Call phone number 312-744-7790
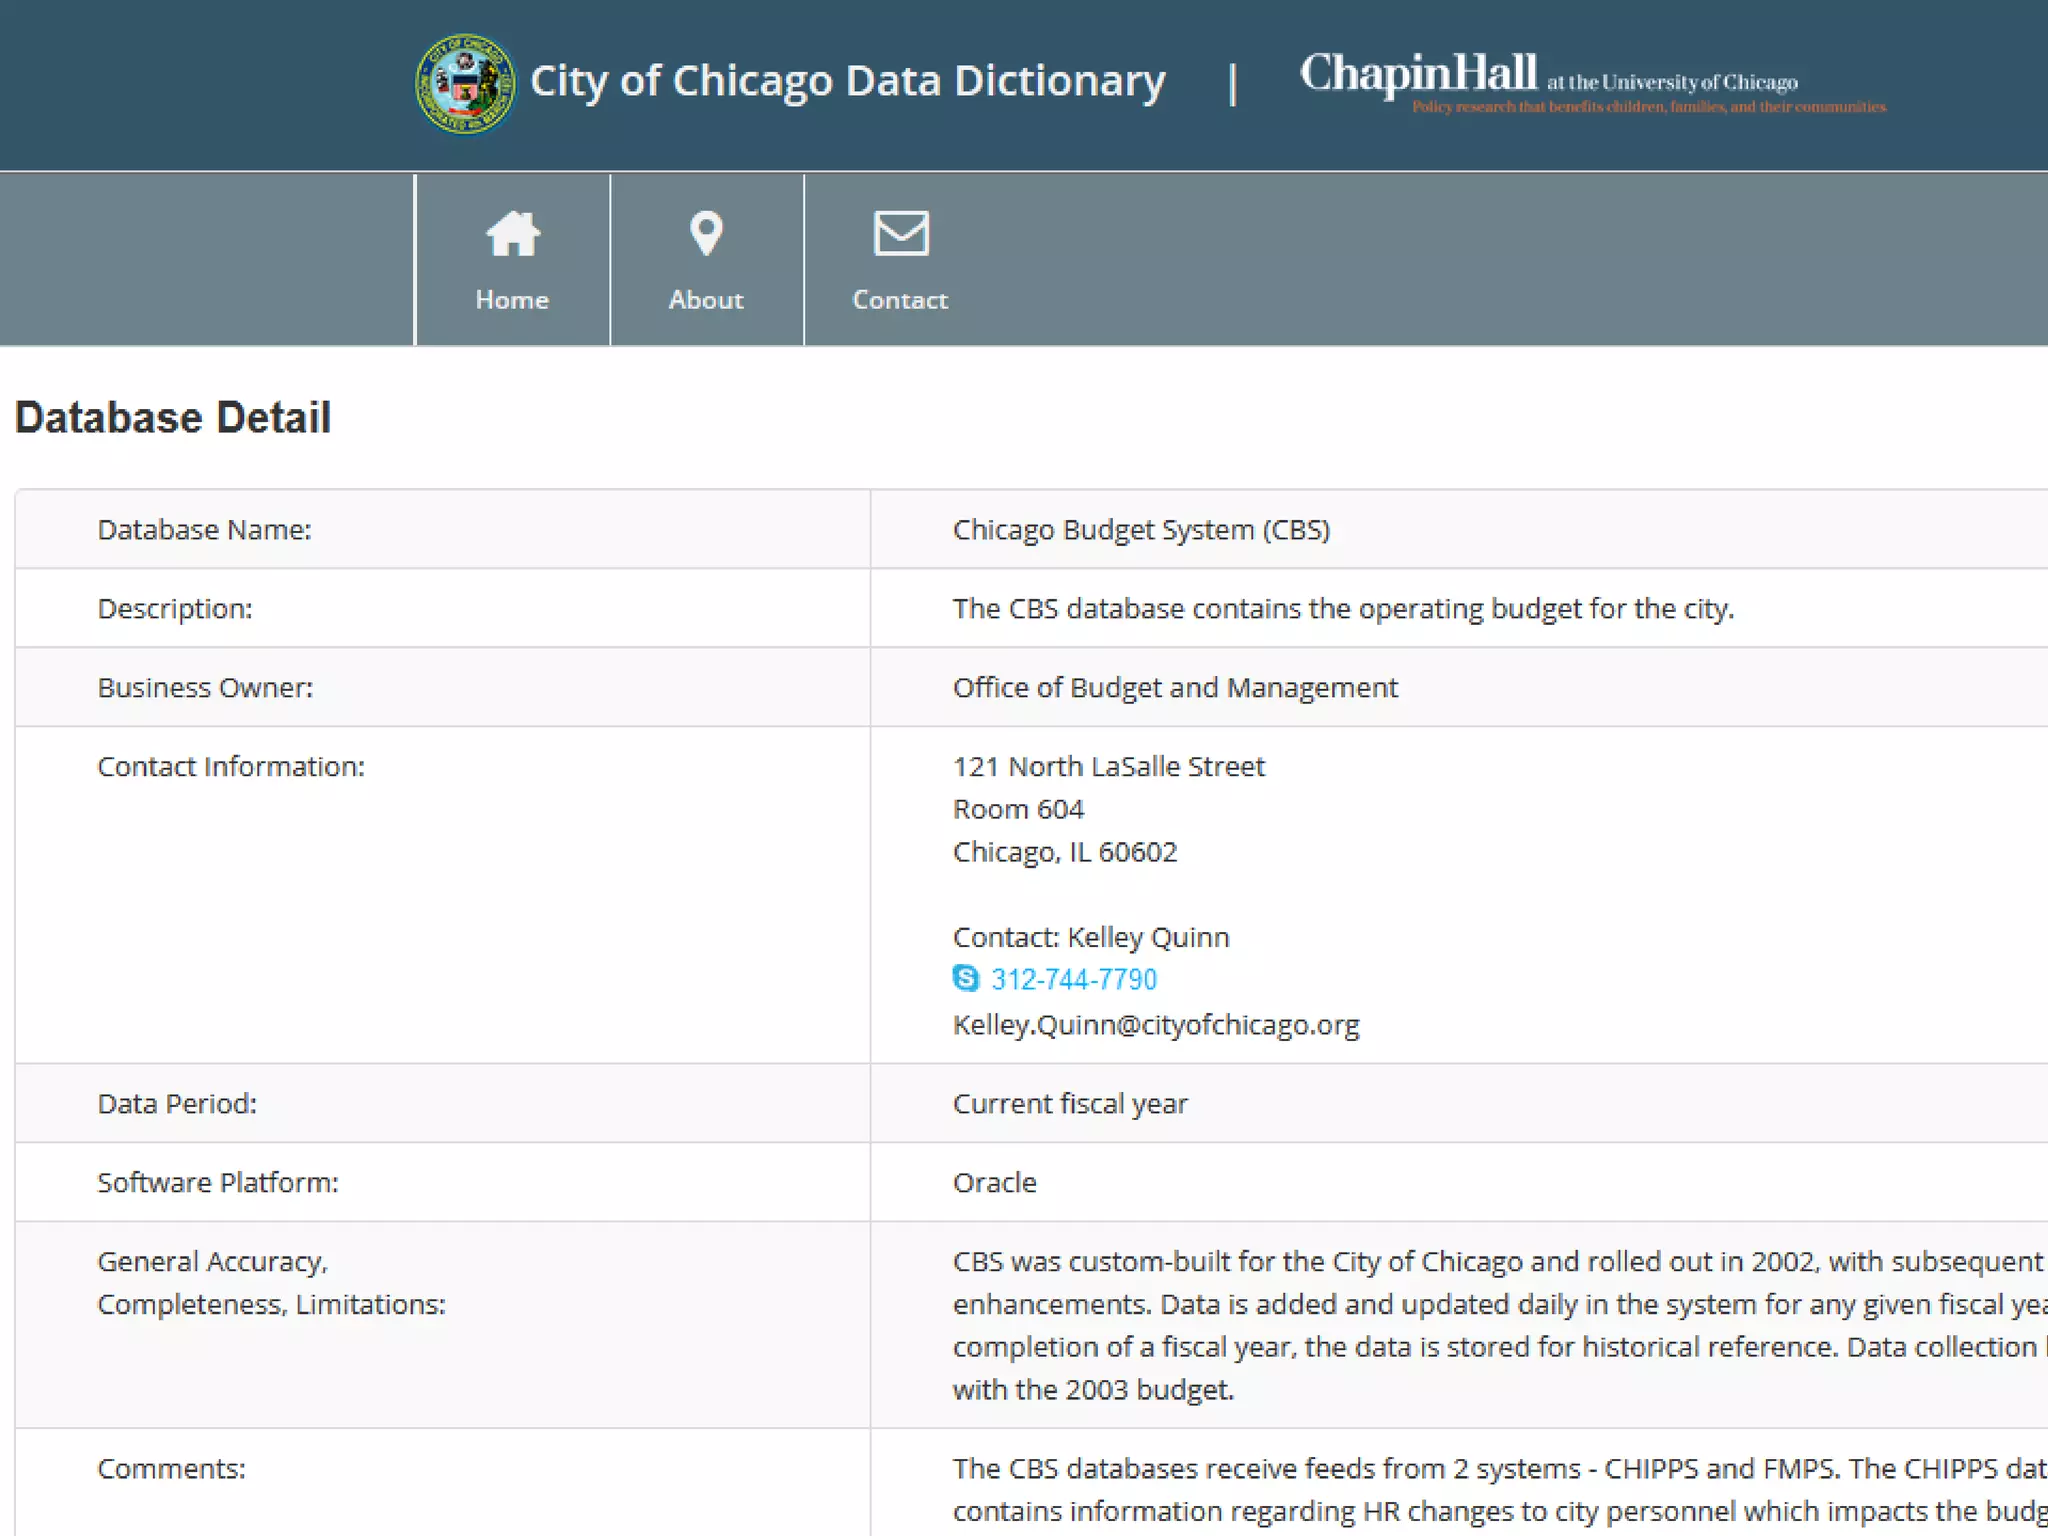The height and width of the screenshot is (1536, 2048). pos(1074,979)
